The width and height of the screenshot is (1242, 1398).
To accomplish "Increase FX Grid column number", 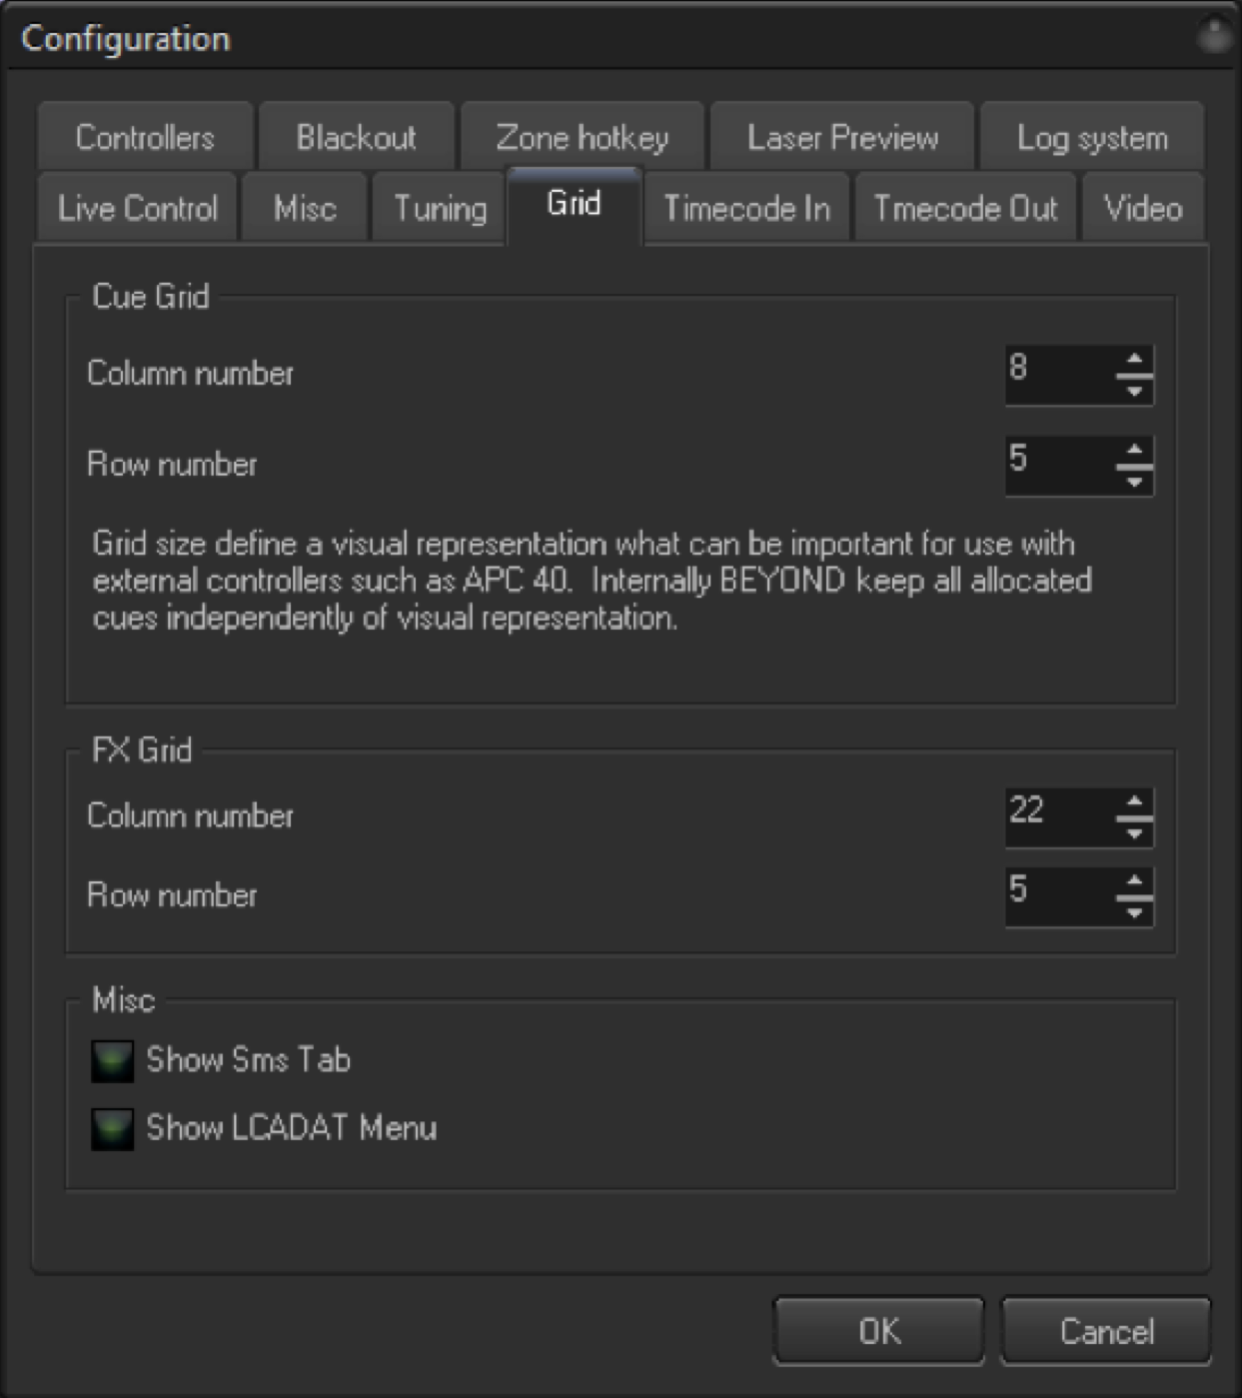I will (1134, 803).
